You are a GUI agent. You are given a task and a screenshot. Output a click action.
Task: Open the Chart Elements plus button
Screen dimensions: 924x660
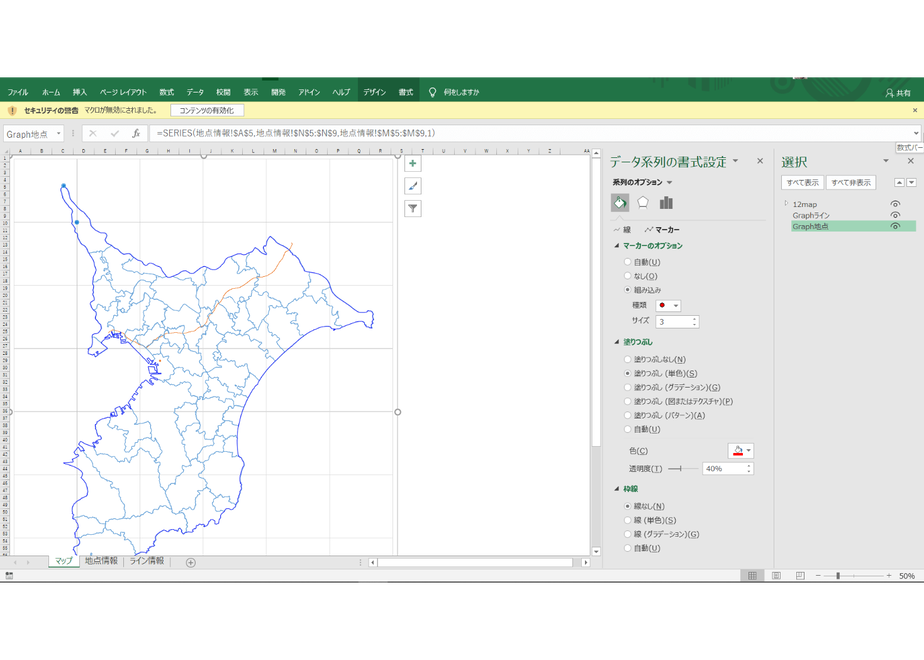tap(412, 163)
